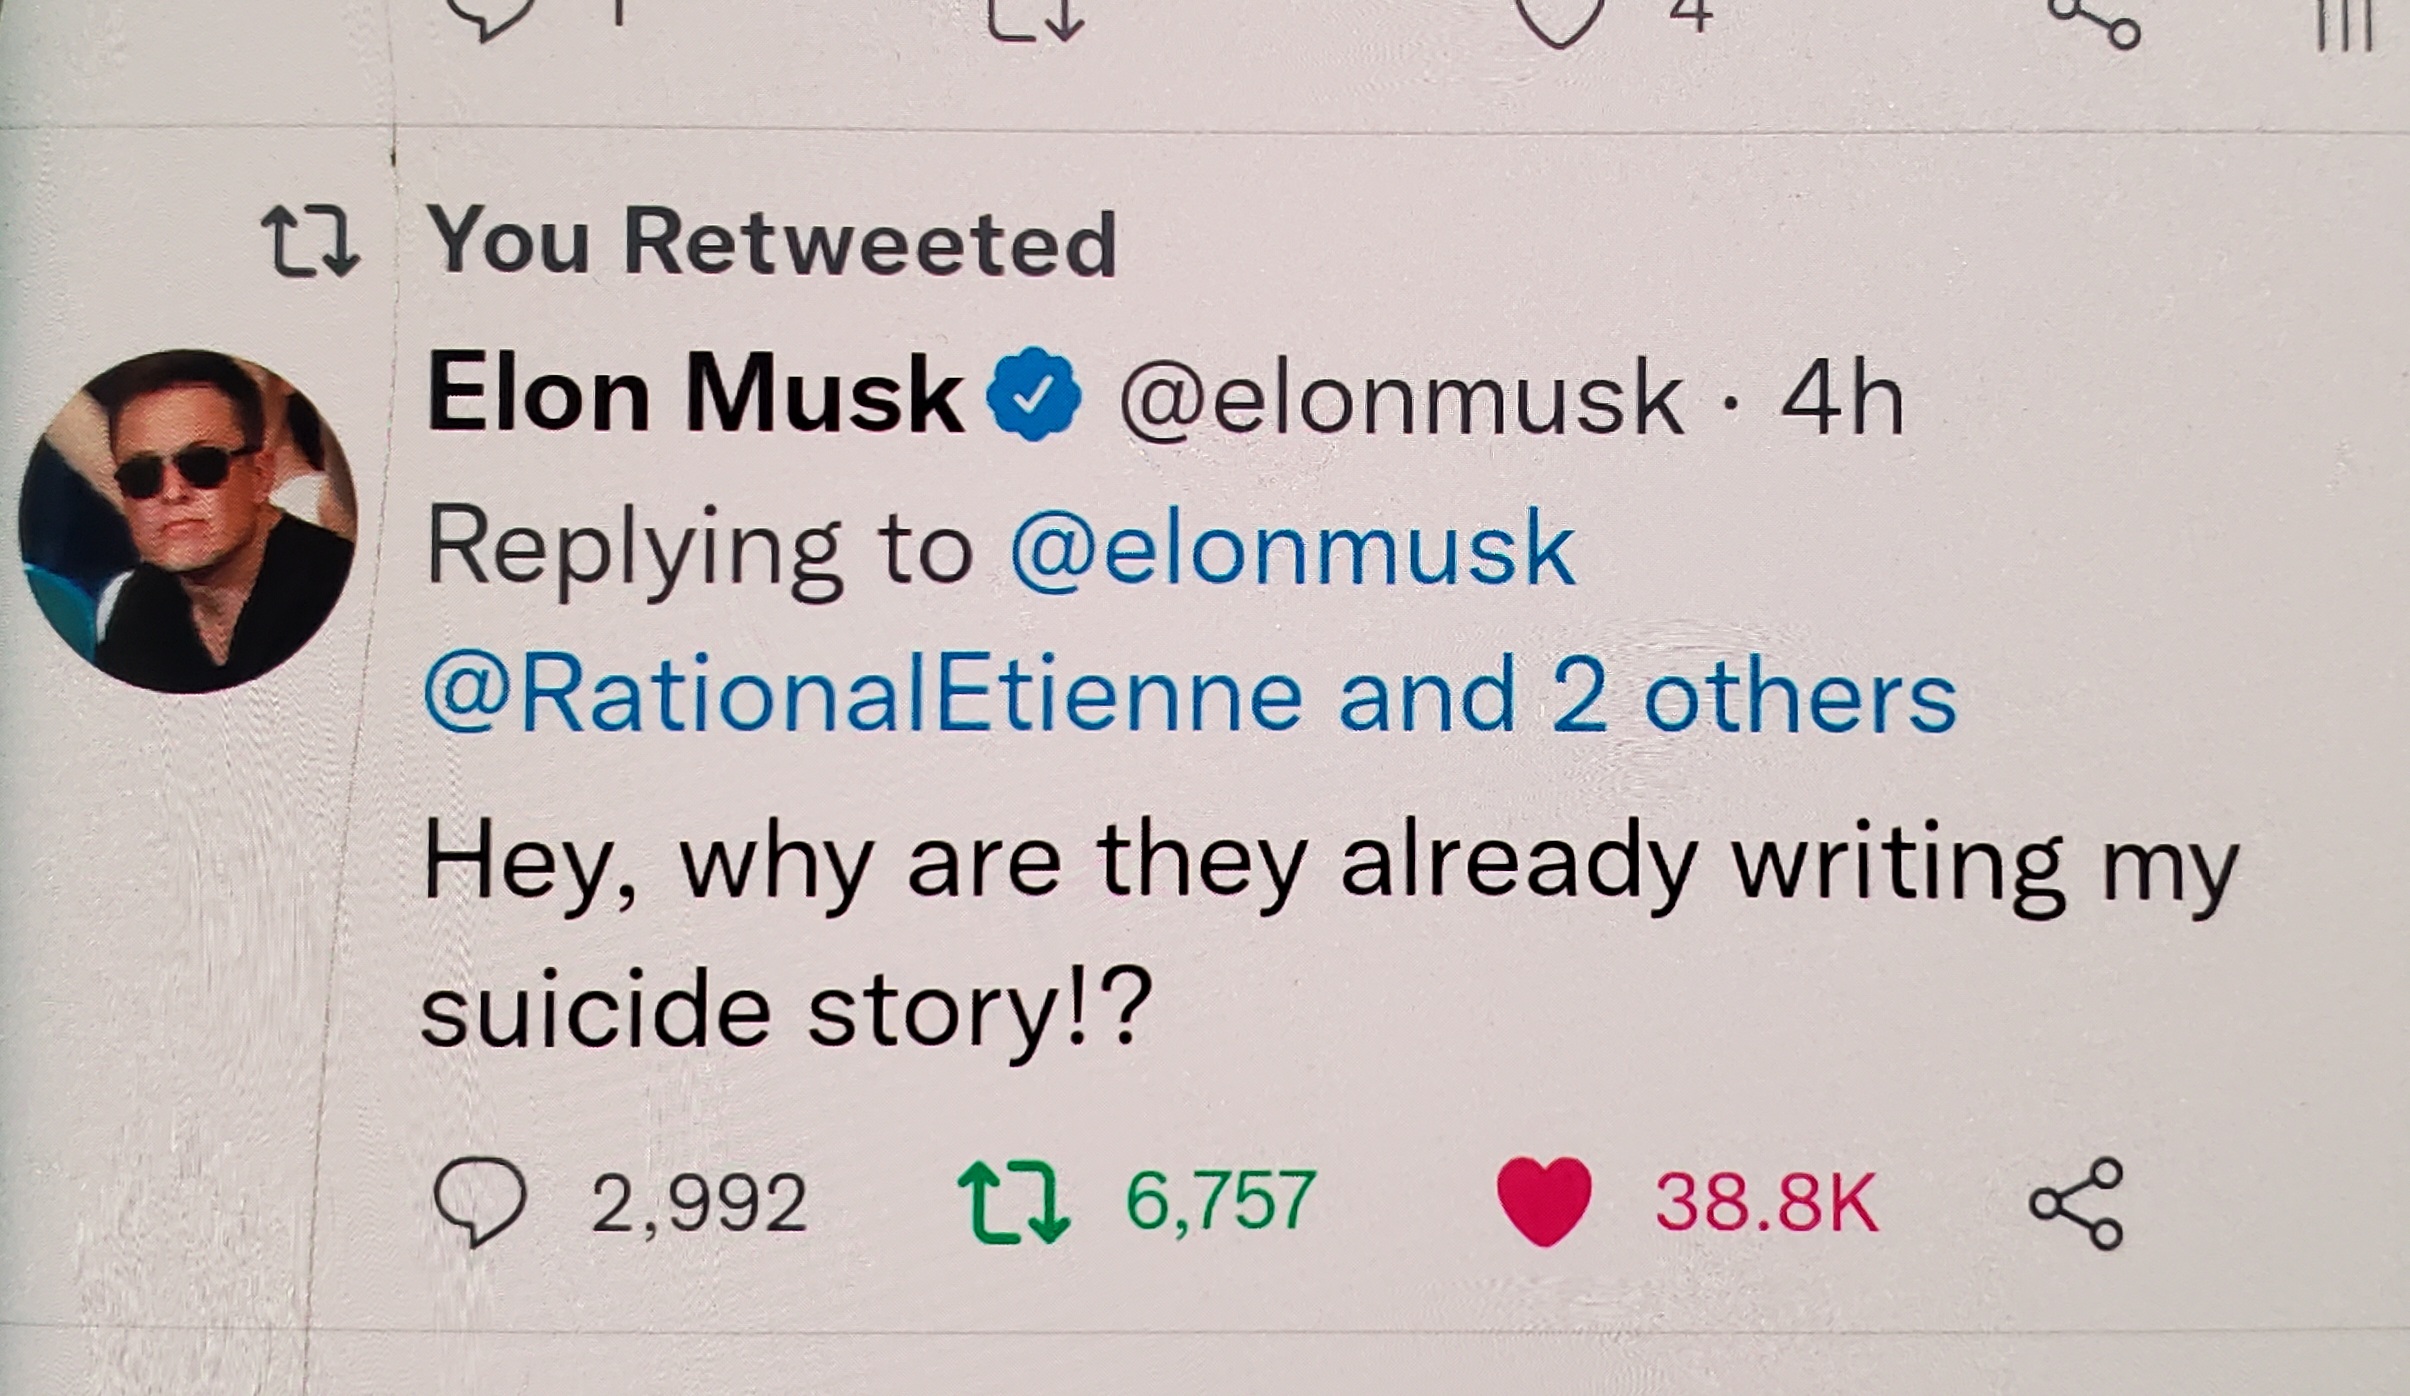Image resolution: width=2410 pixels, height=1396 pixels.
Task: Open the @elonmusk handle next to name
Action: 1401,399
